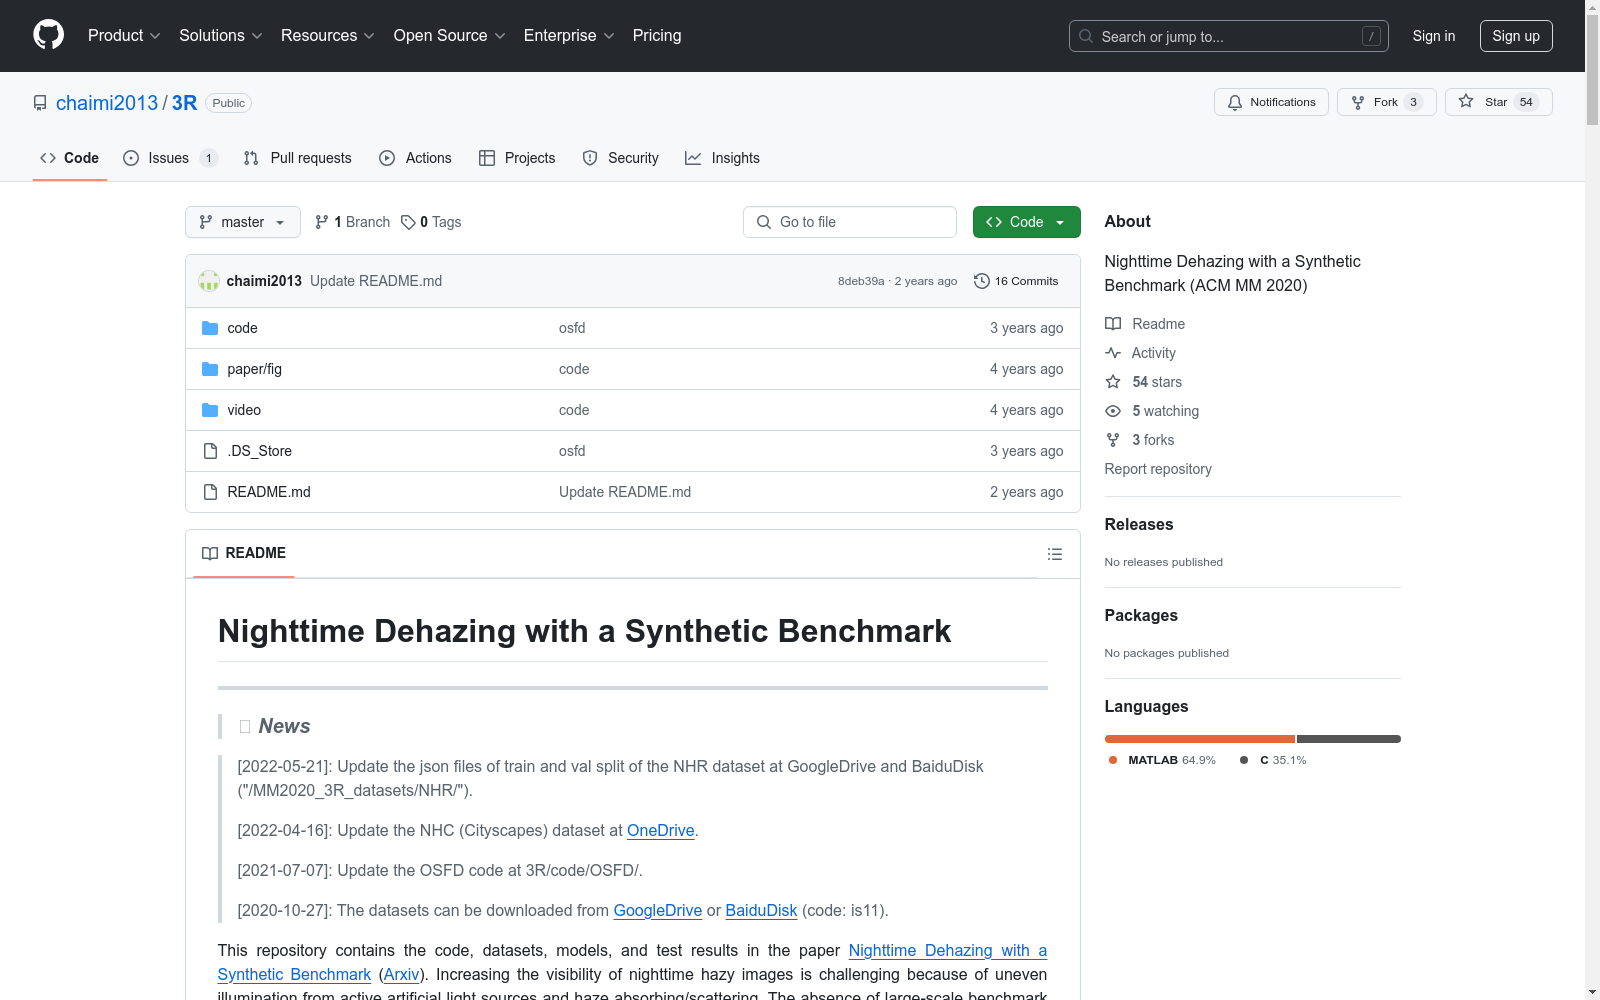Open the Packages heading link

click(x=1141, y=615)
